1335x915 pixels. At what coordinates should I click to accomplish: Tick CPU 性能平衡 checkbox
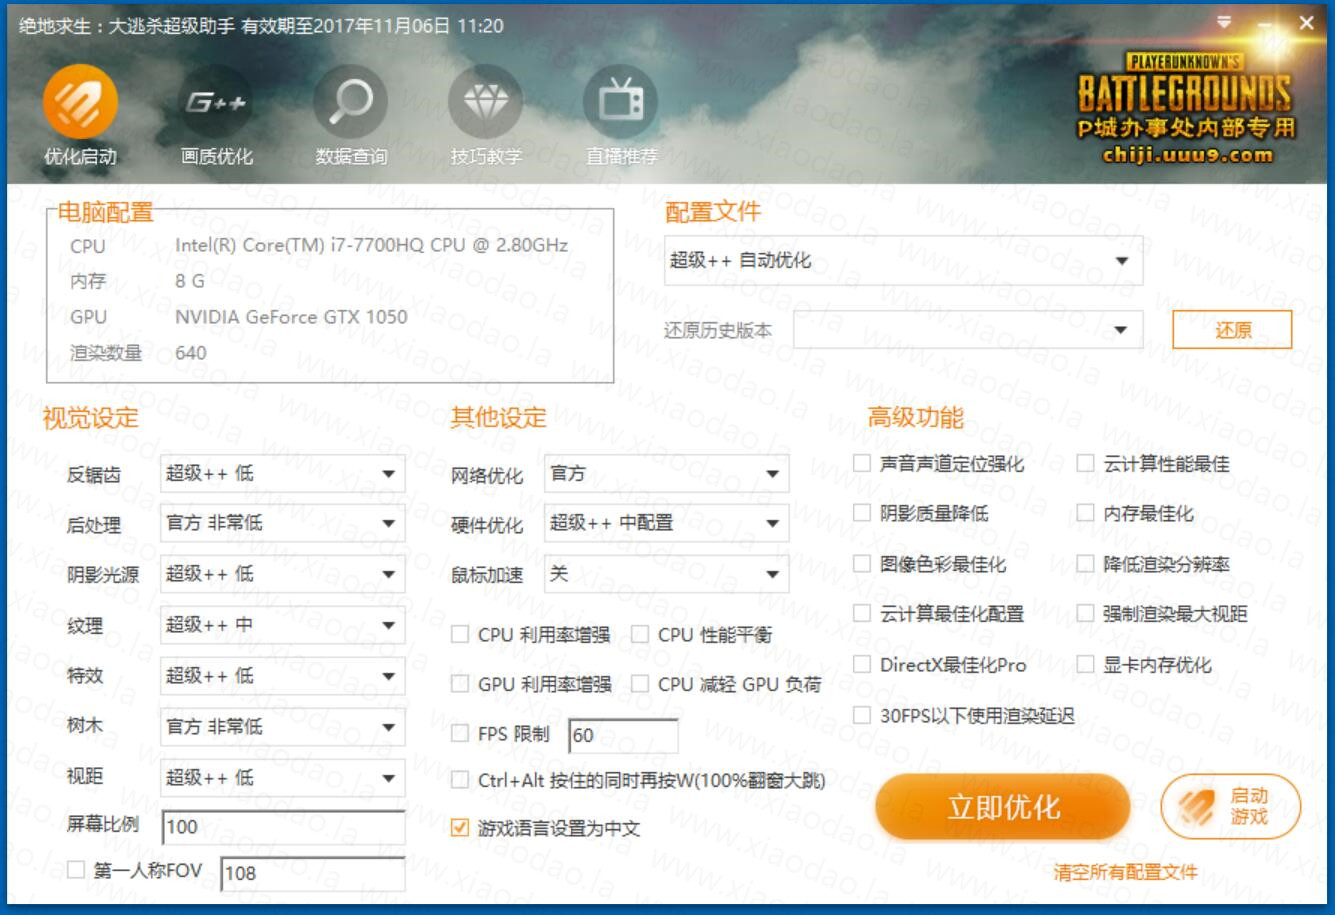[640, 634]
